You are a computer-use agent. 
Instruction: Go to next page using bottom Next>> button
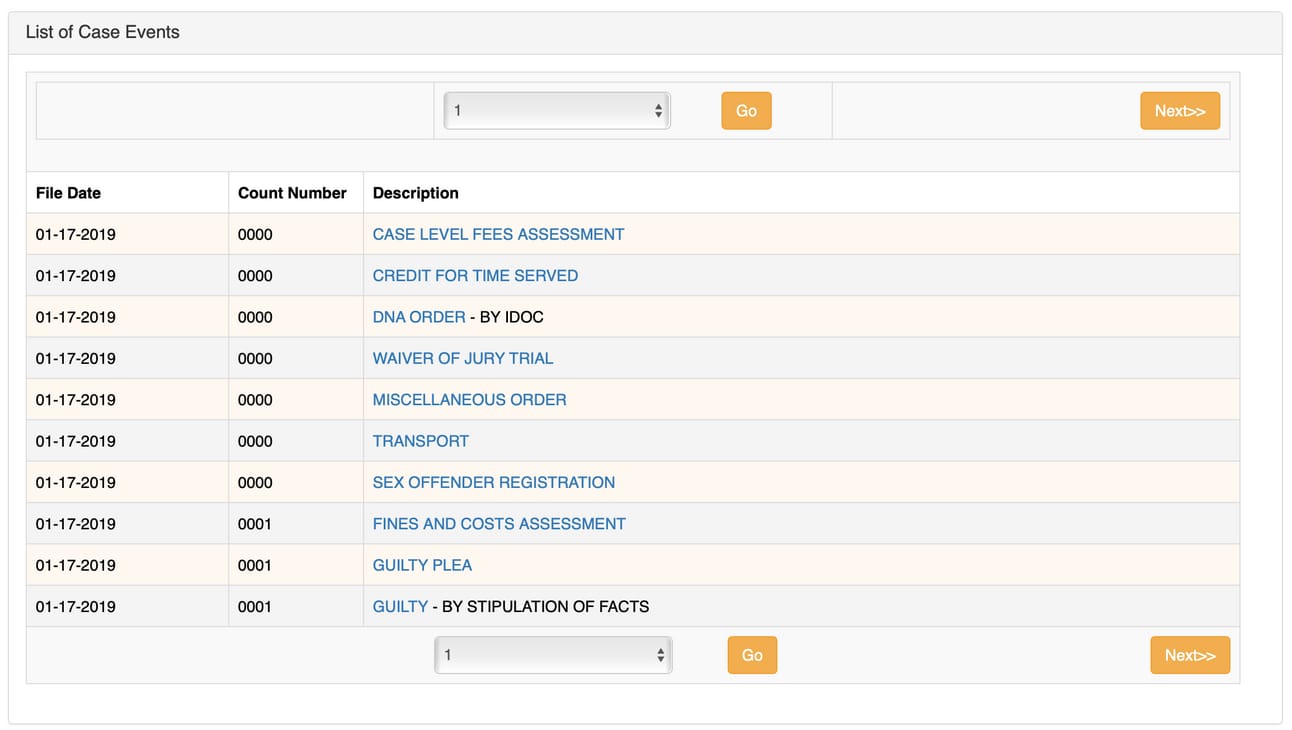[1190, 655]
